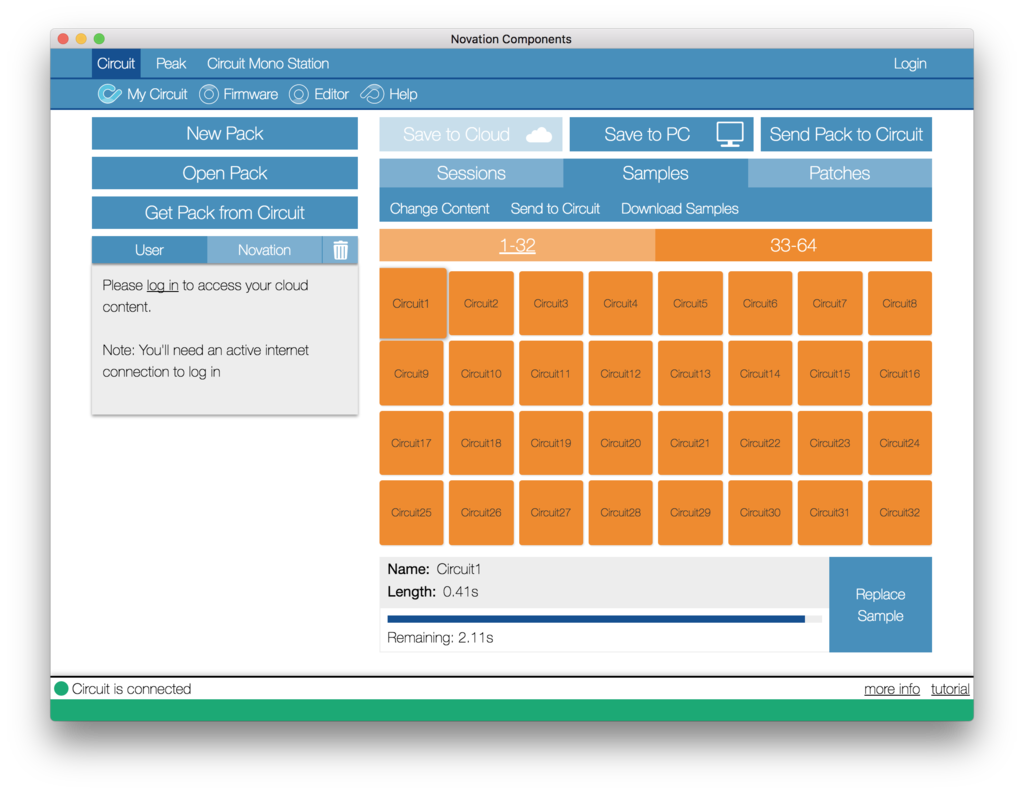Click the sample memory usage bar
Viewport: 1024px width, 793px height.
[604, 619]
